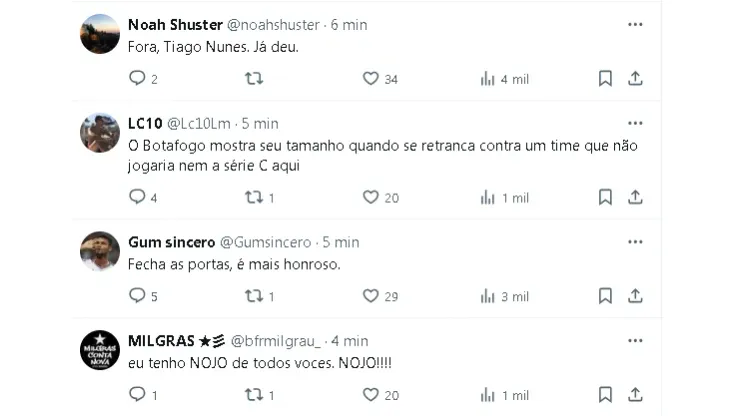View analytics on Noah Shuster's tweet
The height and width of the screenshot is (416, 740).
(488, 79)
